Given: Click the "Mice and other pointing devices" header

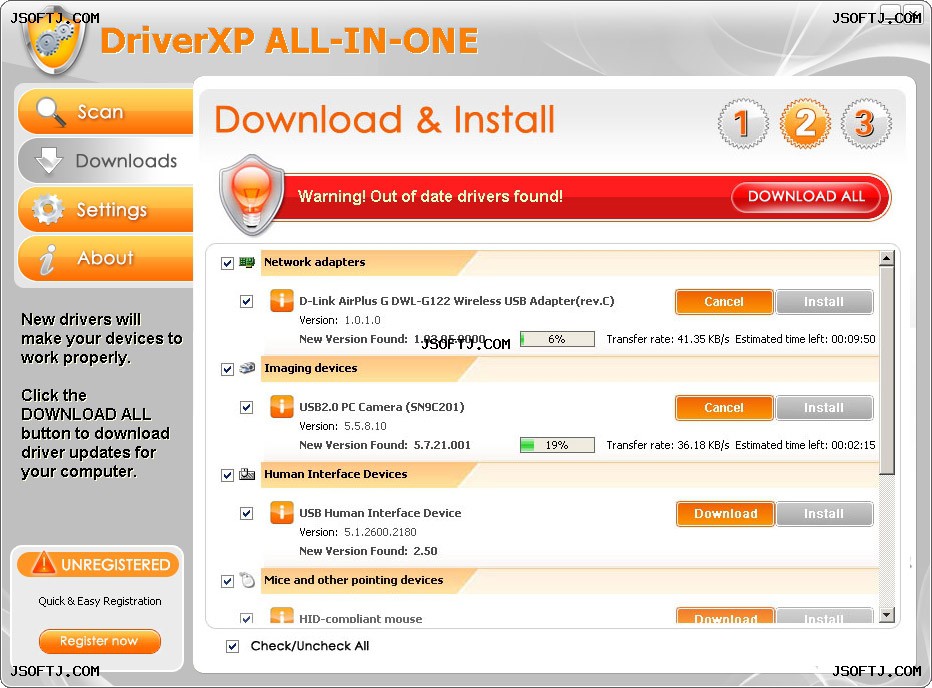Looking at the screenshot, I should click(354, 580).
